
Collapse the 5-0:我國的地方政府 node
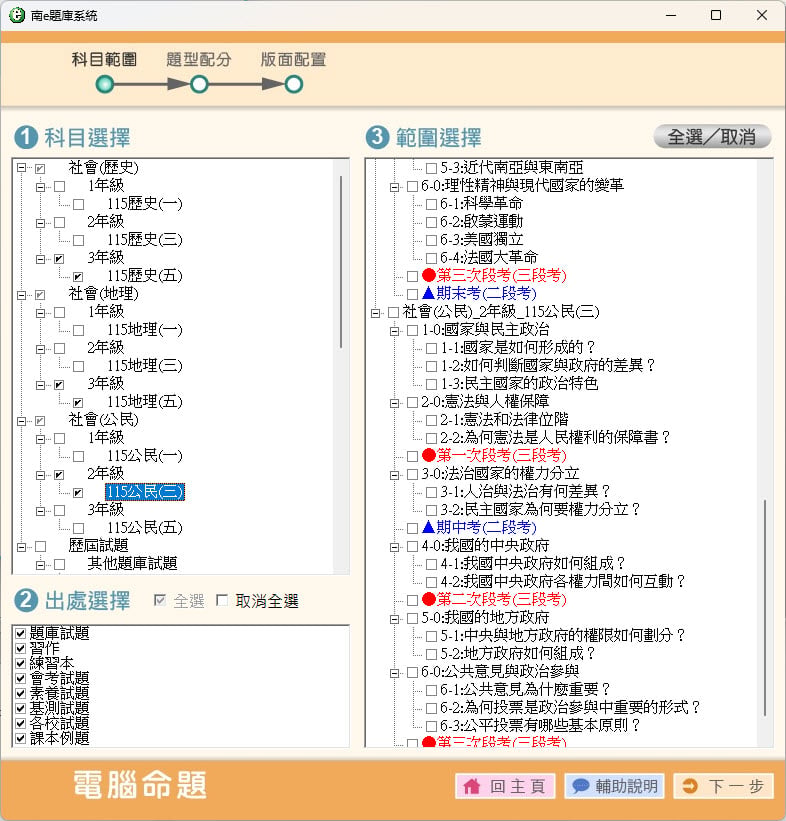click(394, 619)
